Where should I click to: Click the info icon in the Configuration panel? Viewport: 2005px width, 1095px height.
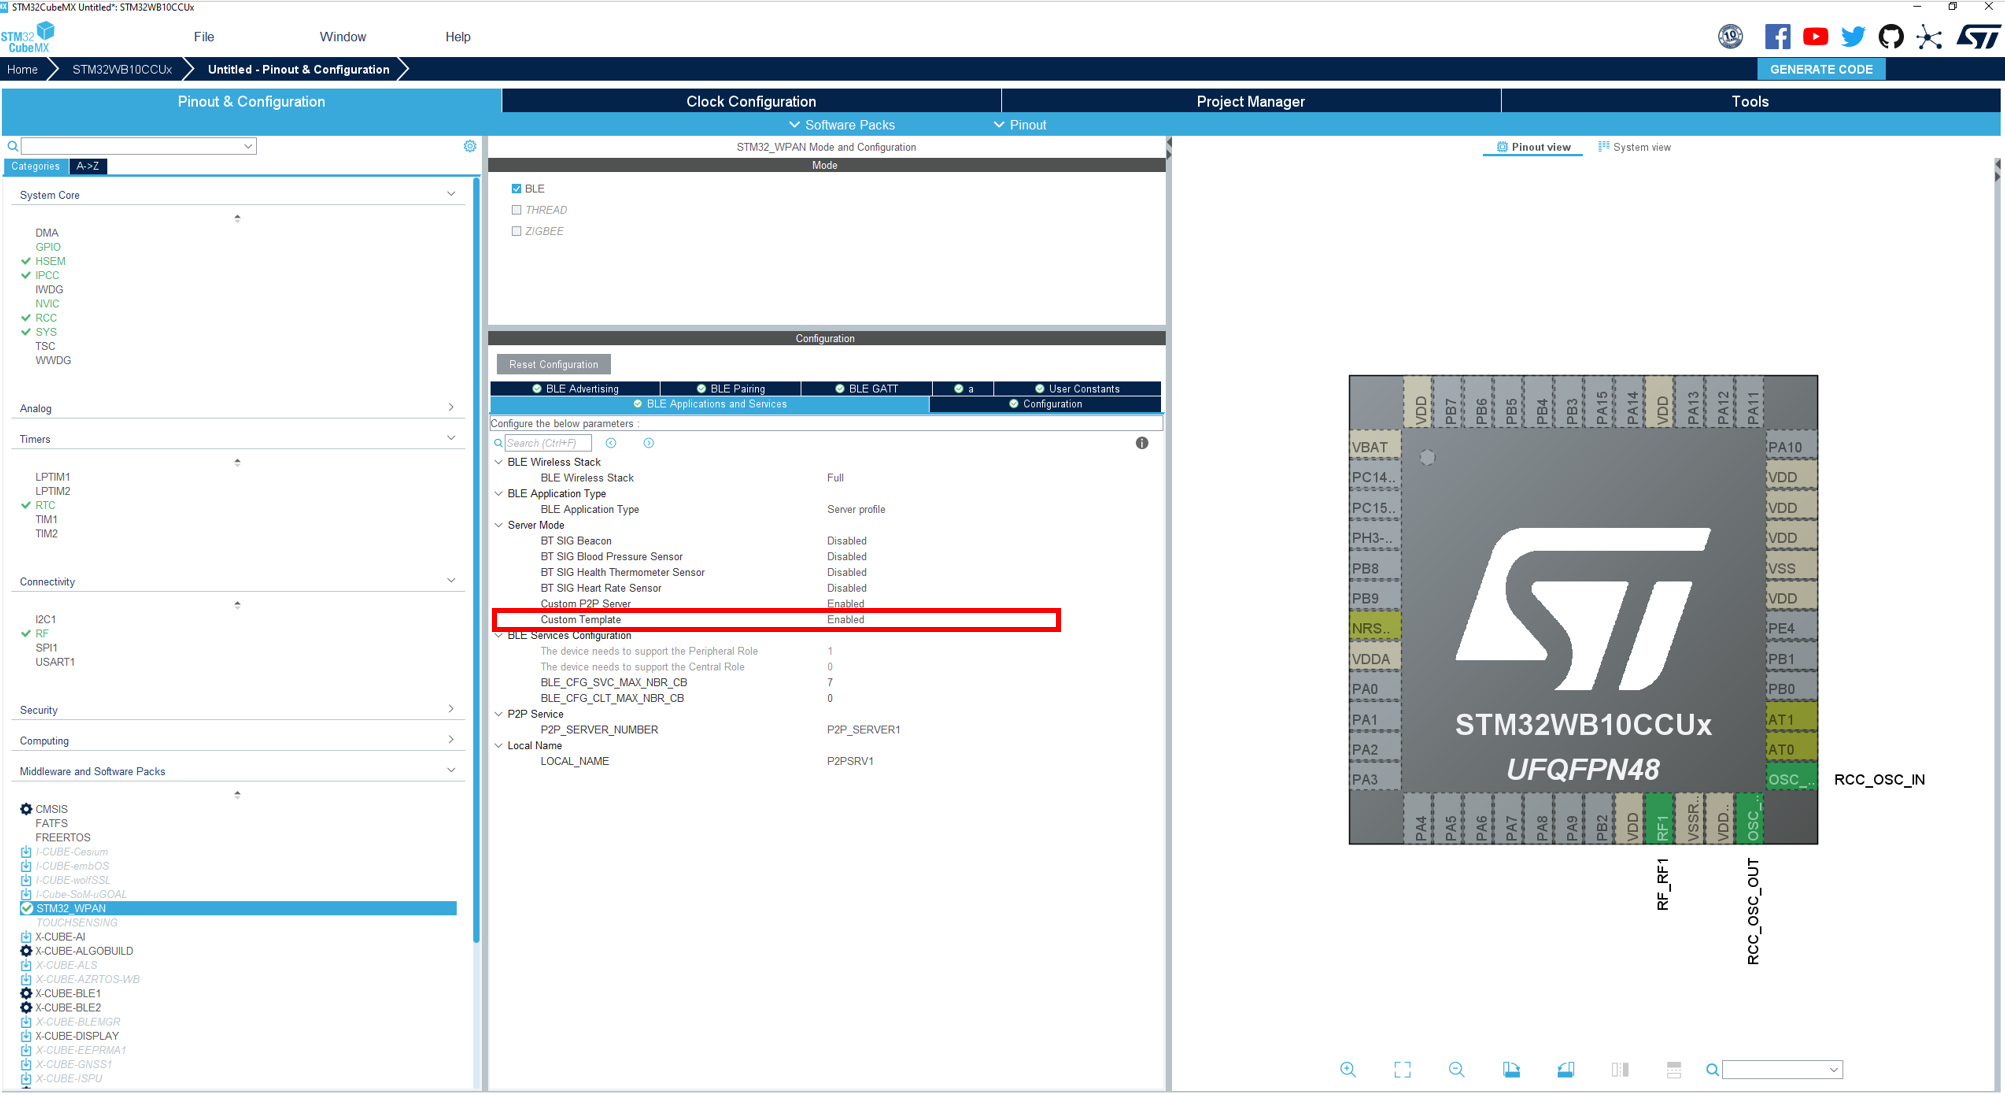pyautogui.click(x=1142, y=443)
